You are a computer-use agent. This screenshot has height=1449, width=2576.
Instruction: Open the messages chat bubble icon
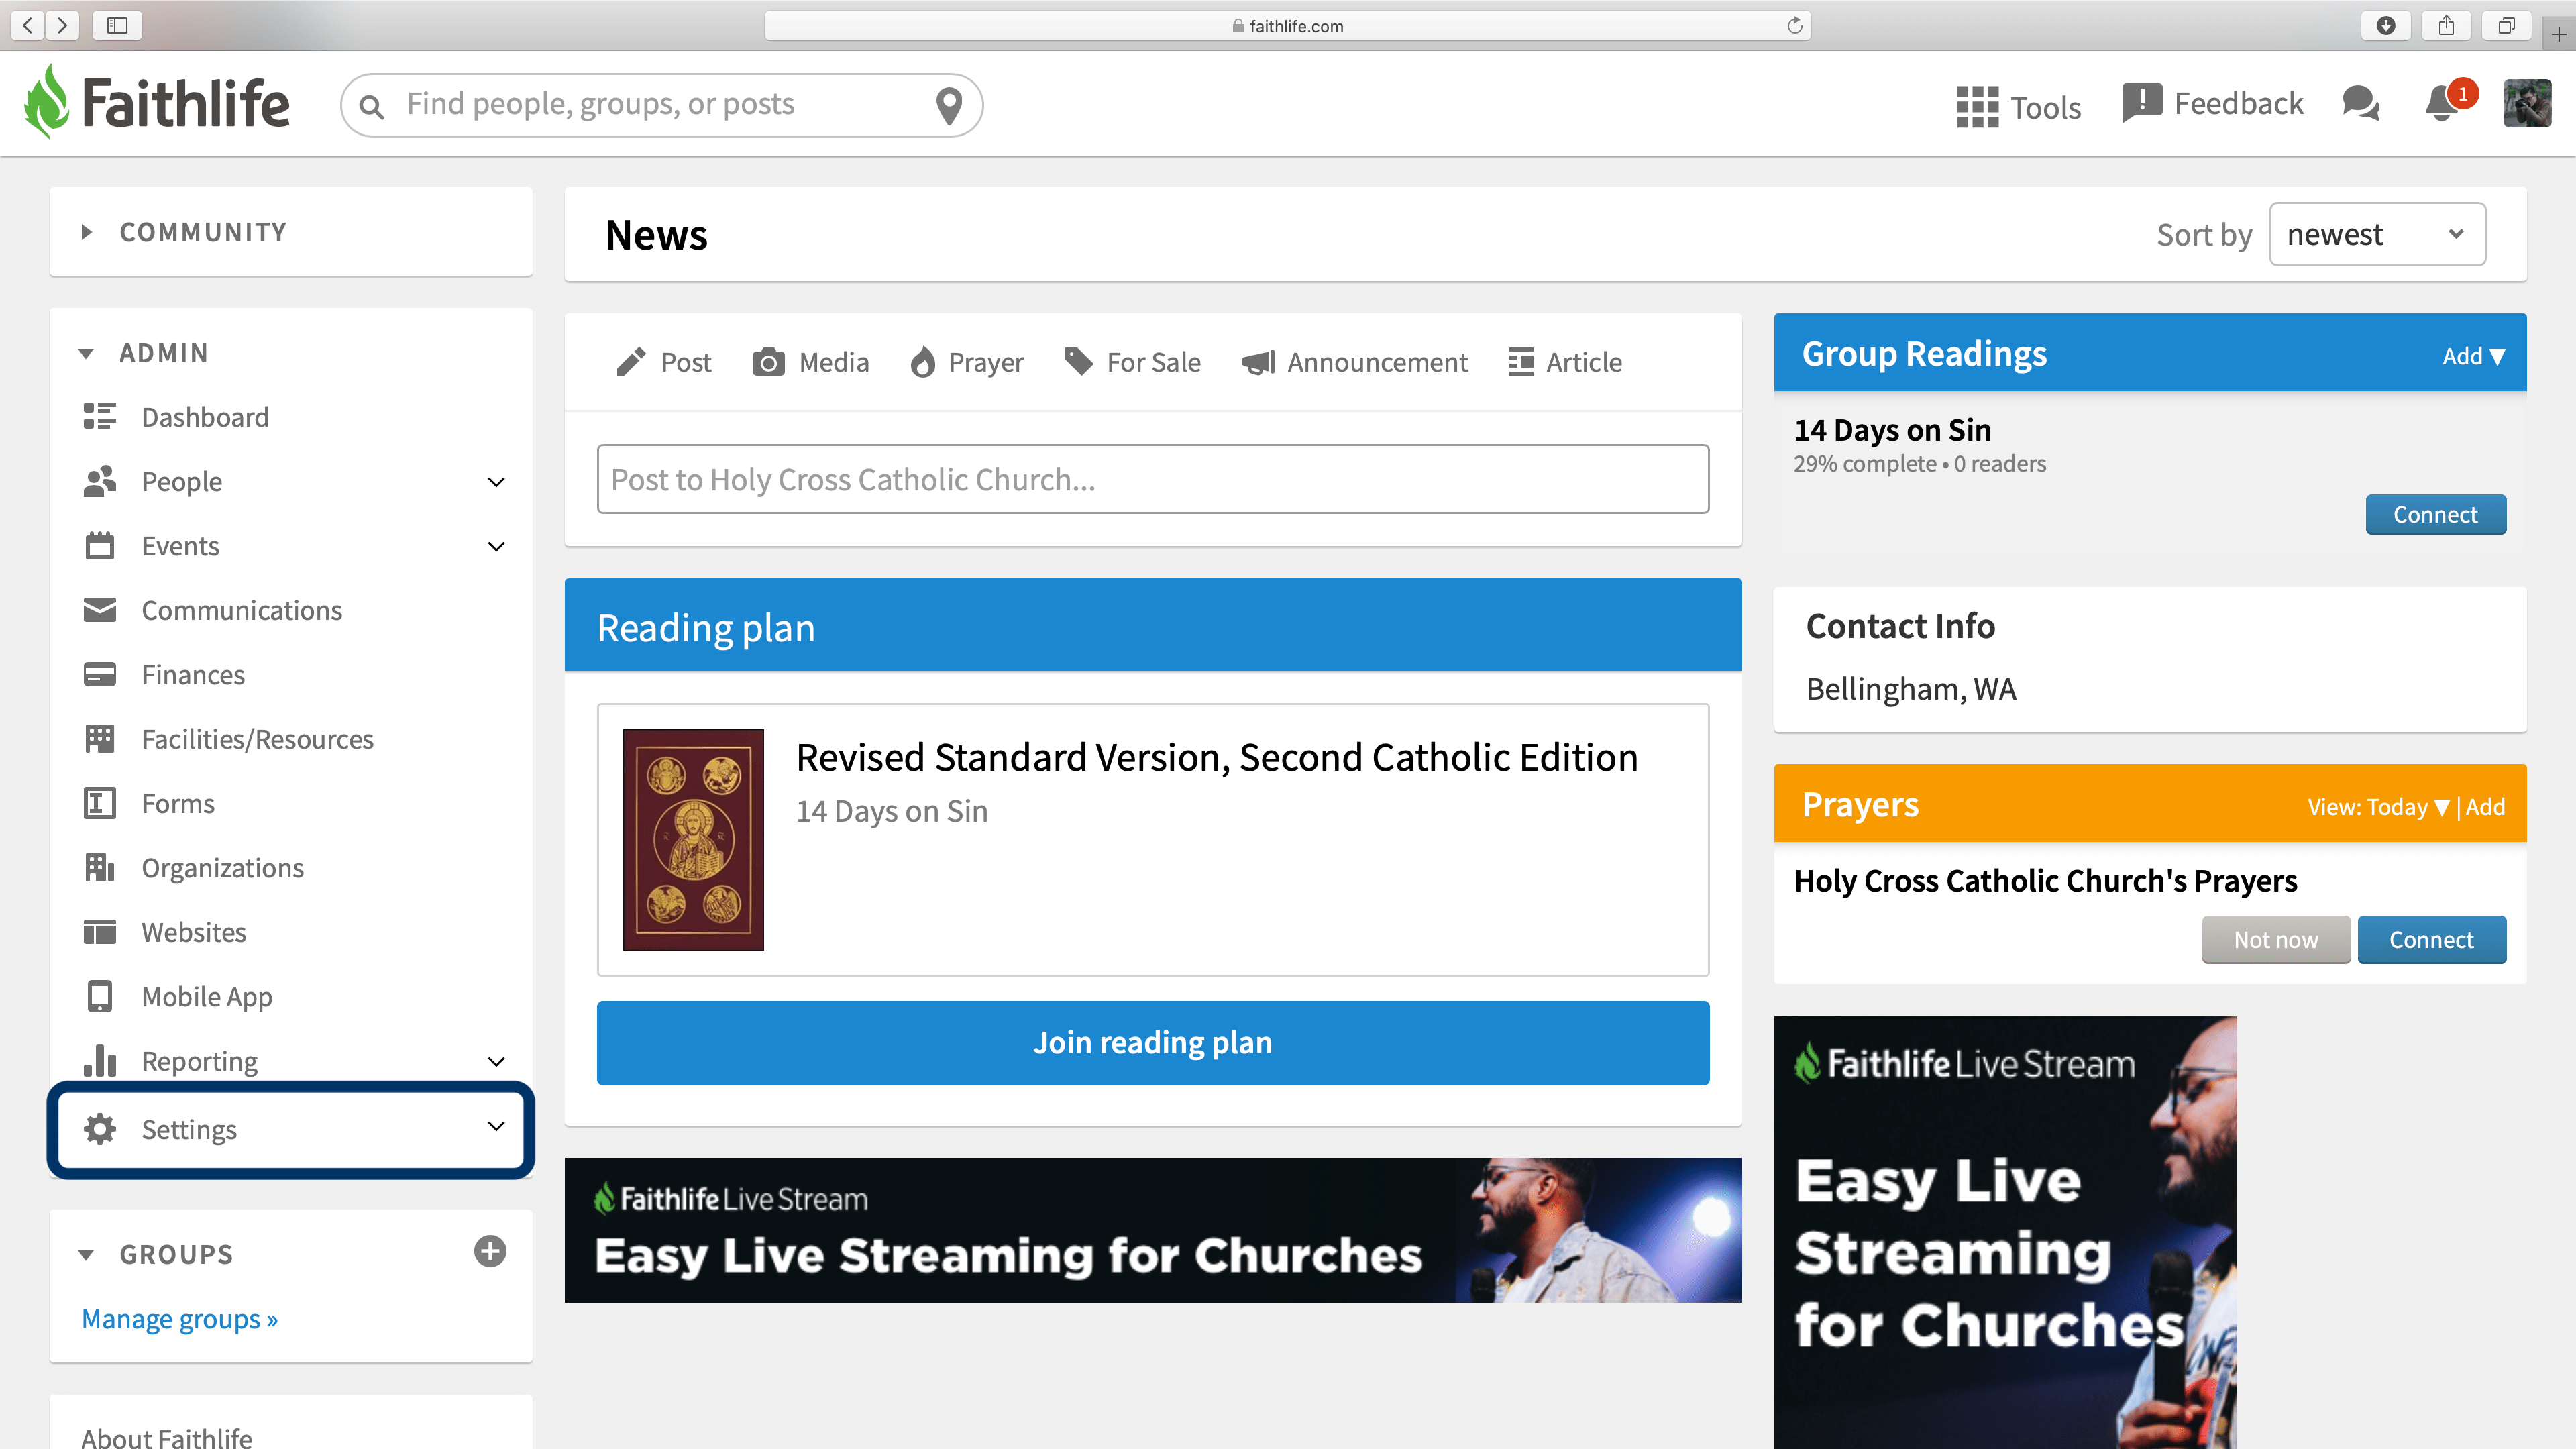pos(2361,103)
